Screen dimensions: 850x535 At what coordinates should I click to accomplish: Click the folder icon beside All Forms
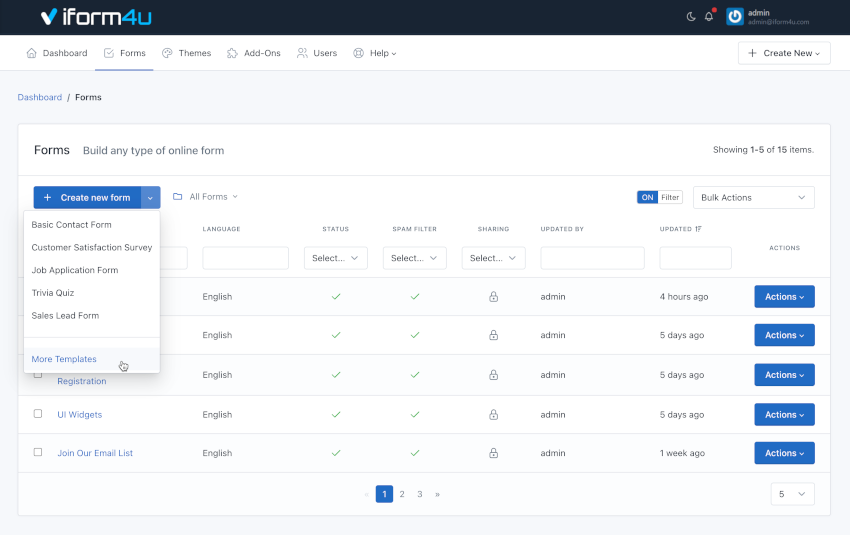point(177,197)
